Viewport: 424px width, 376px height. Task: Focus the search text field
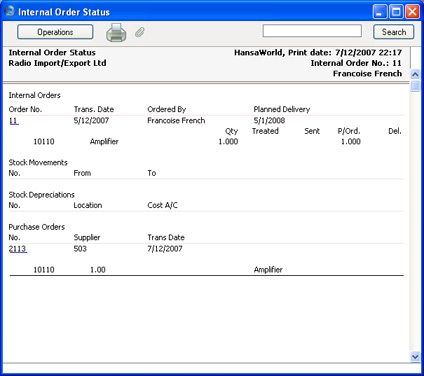click(312, 31)
